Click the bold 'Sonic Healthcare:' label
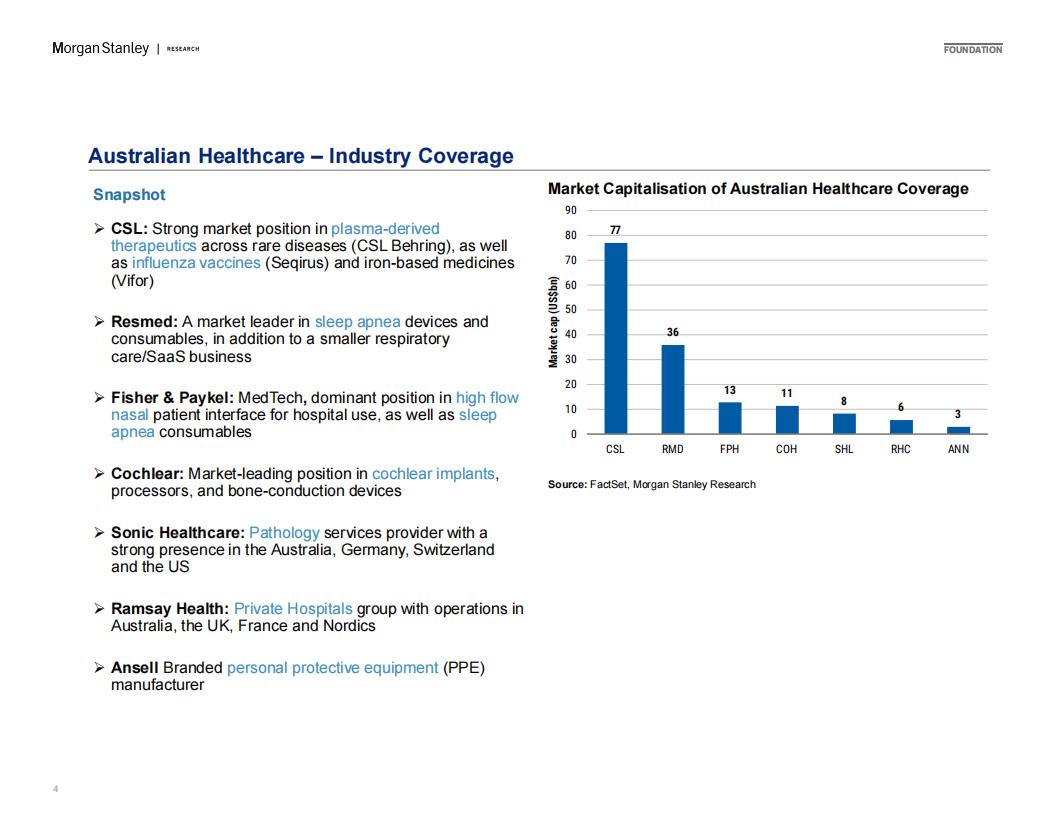 [x=178, y=533]
